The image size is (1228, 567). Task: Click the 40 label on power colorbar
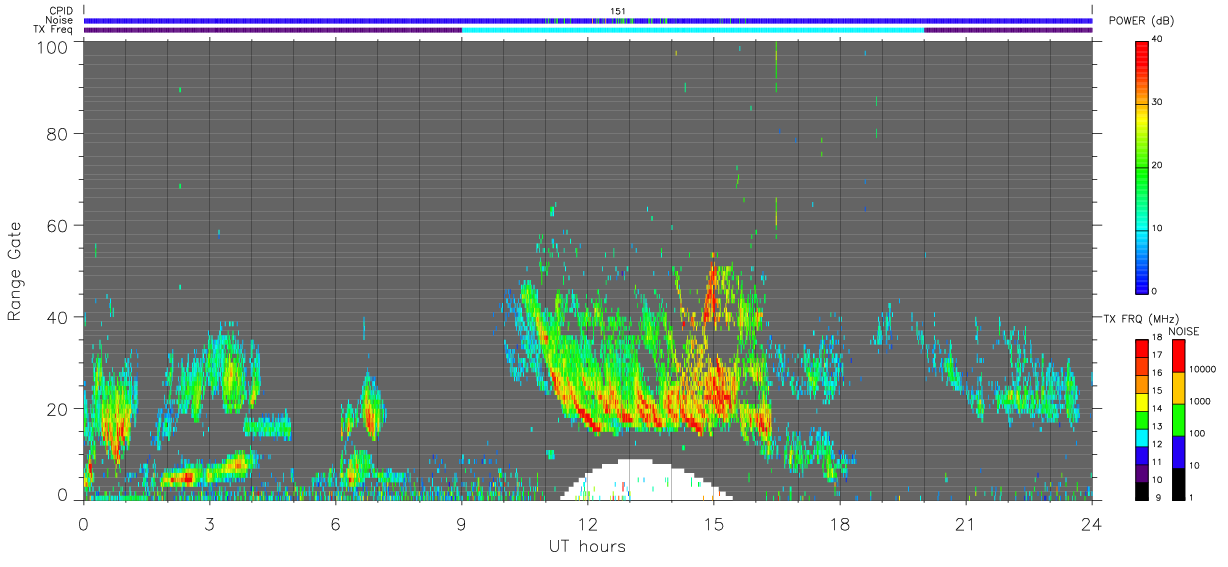[1158, 39]
